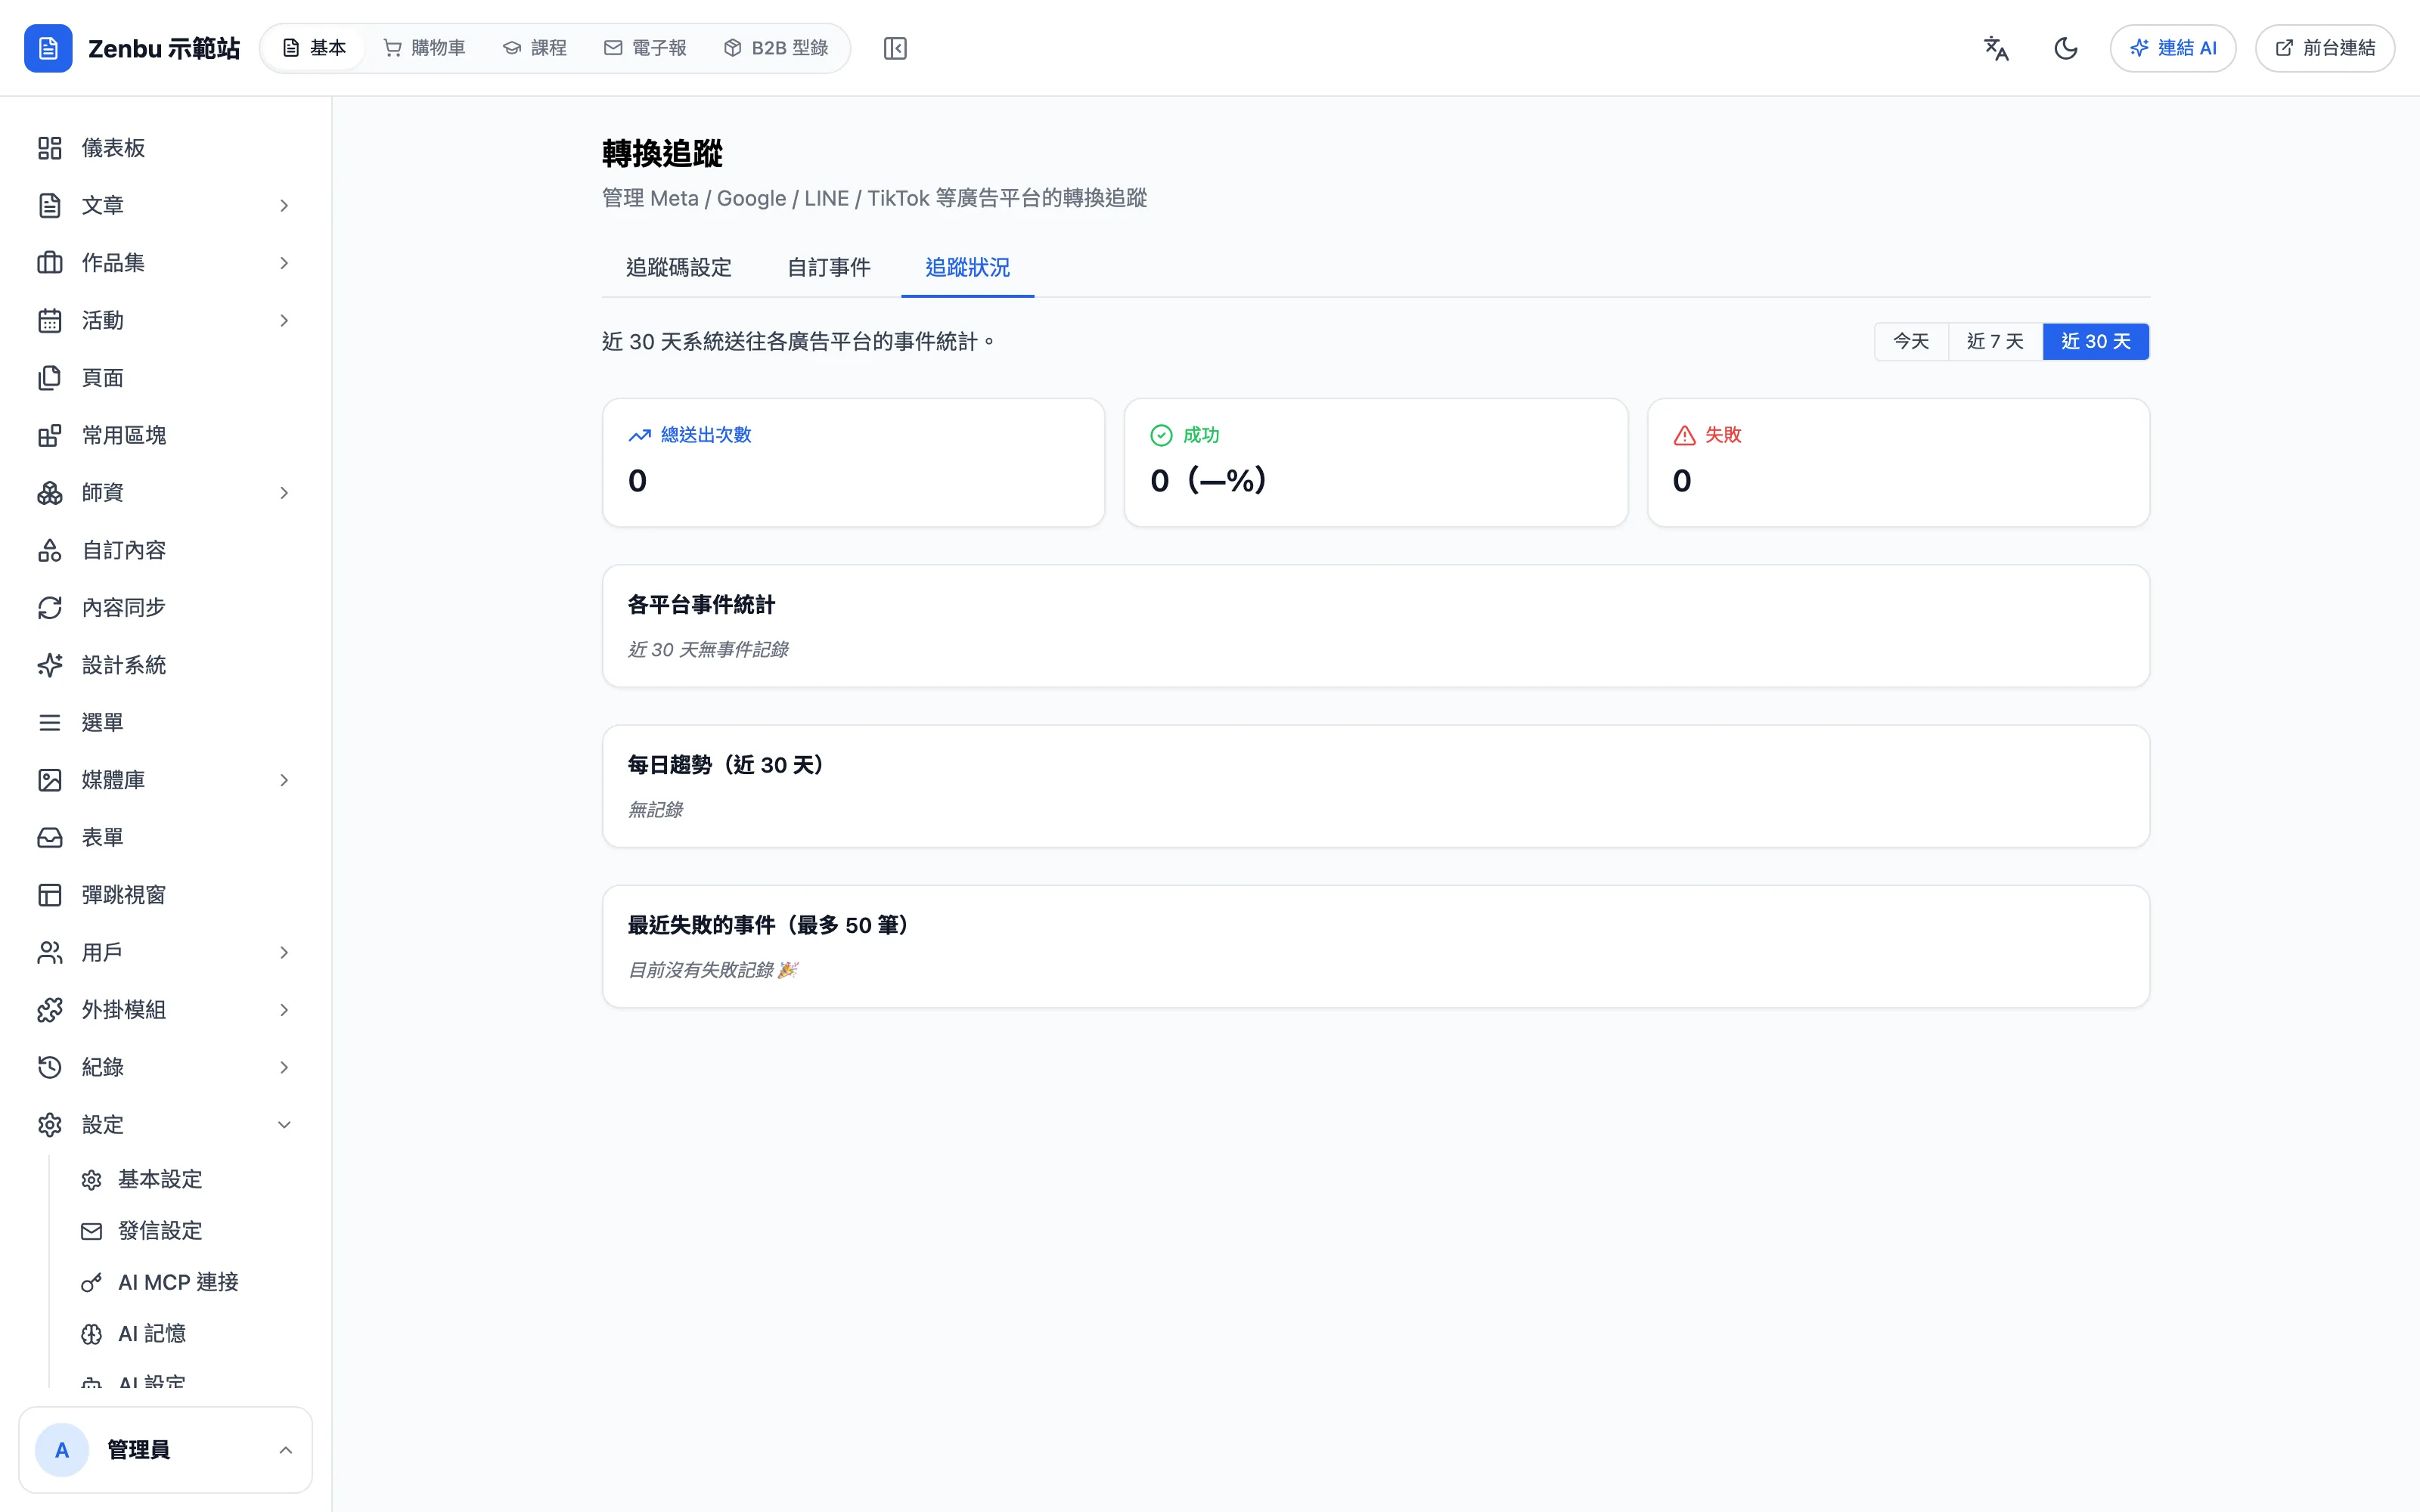This screenshot has width=2420, height=1512.
Task: Click the 失敗 stat card
Action: [x=1898, y=462]
